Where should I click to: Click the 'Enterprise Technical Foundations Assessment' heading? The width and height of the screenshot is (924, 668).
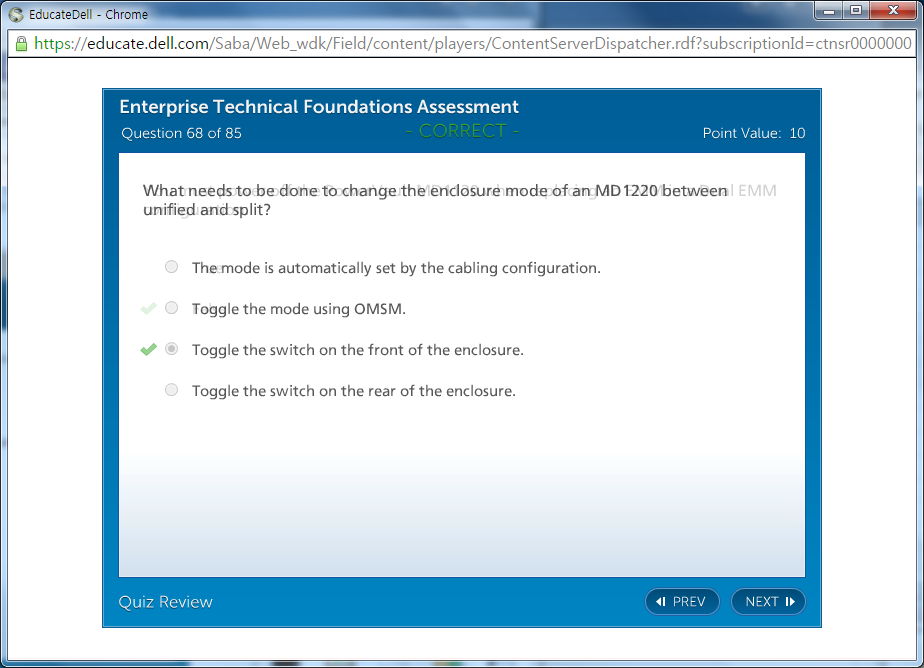pos(319,107)
